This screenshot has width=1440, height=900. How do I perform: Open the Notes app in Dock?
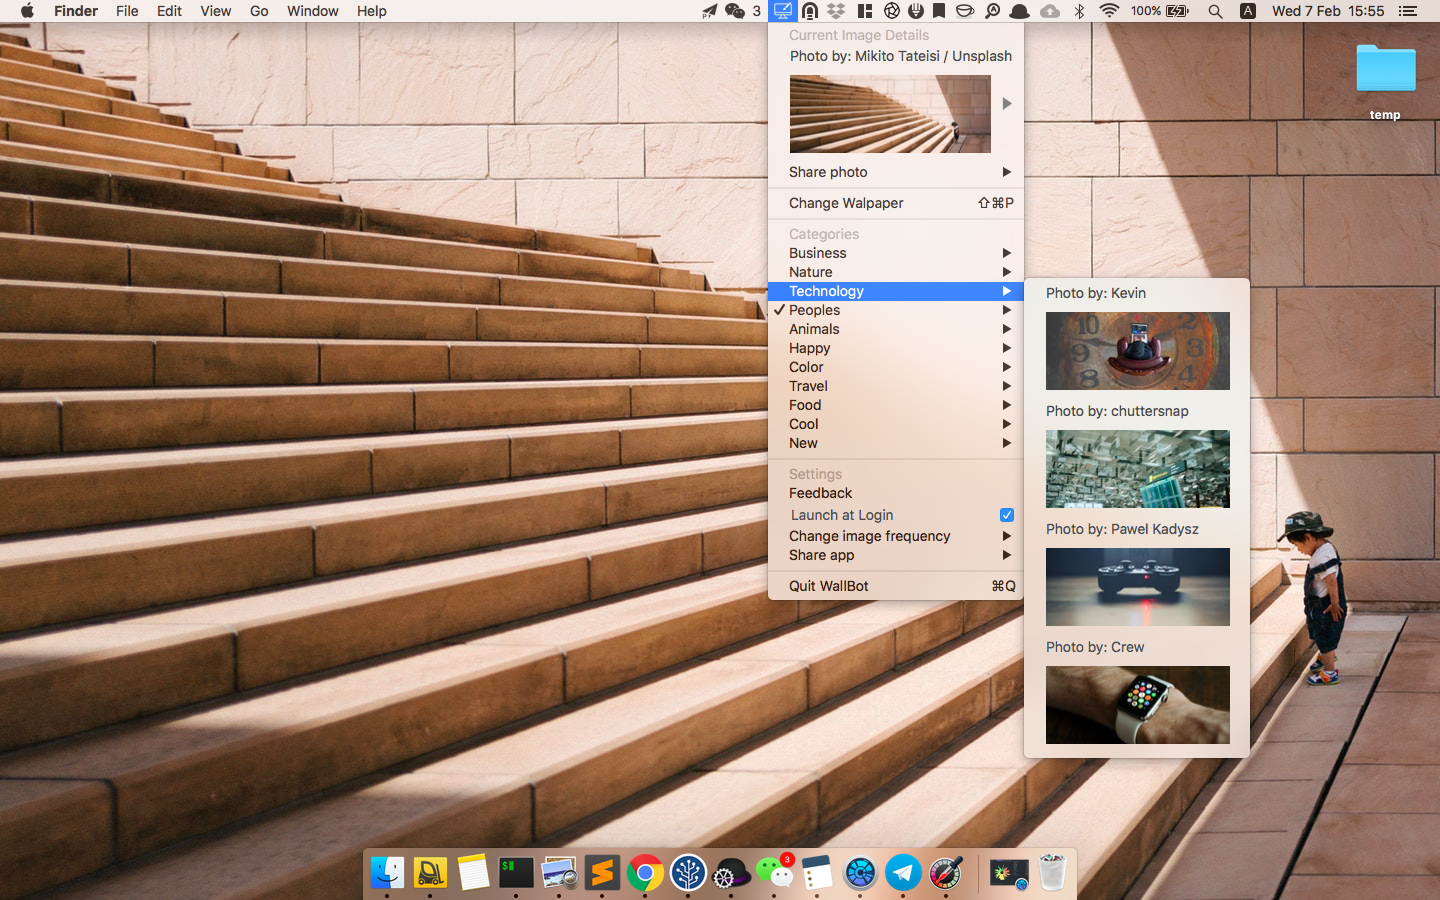click(x=473, y=873)
